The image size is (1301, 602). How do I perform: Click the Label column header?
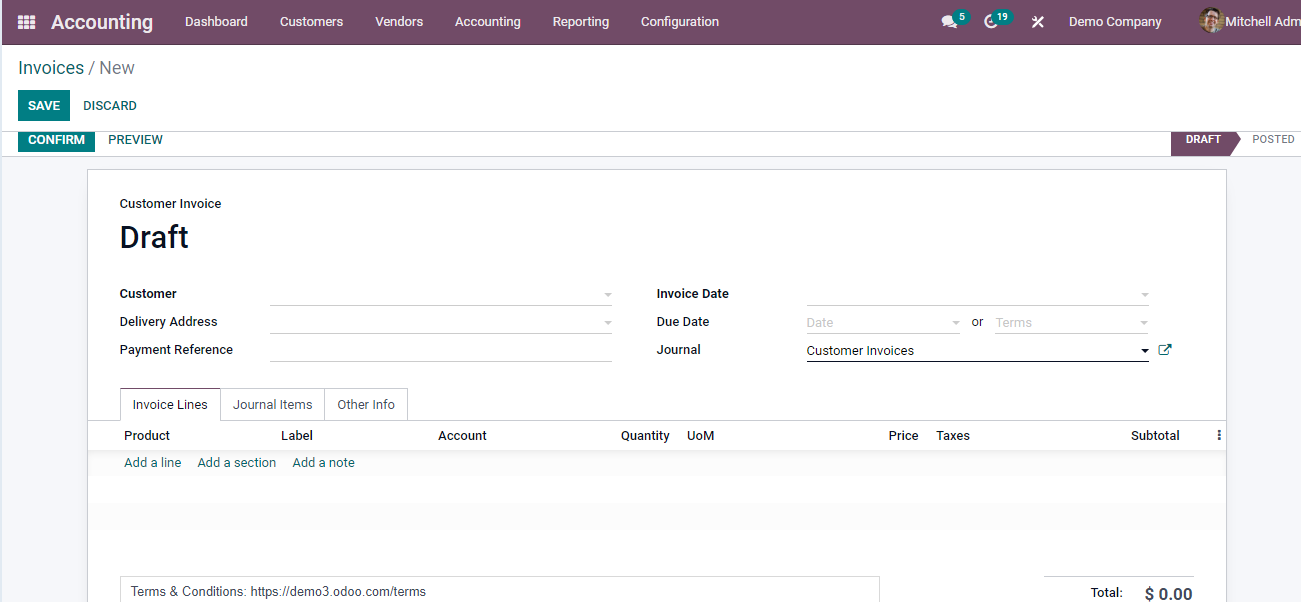pyautogui.click(x=297, y=436)
